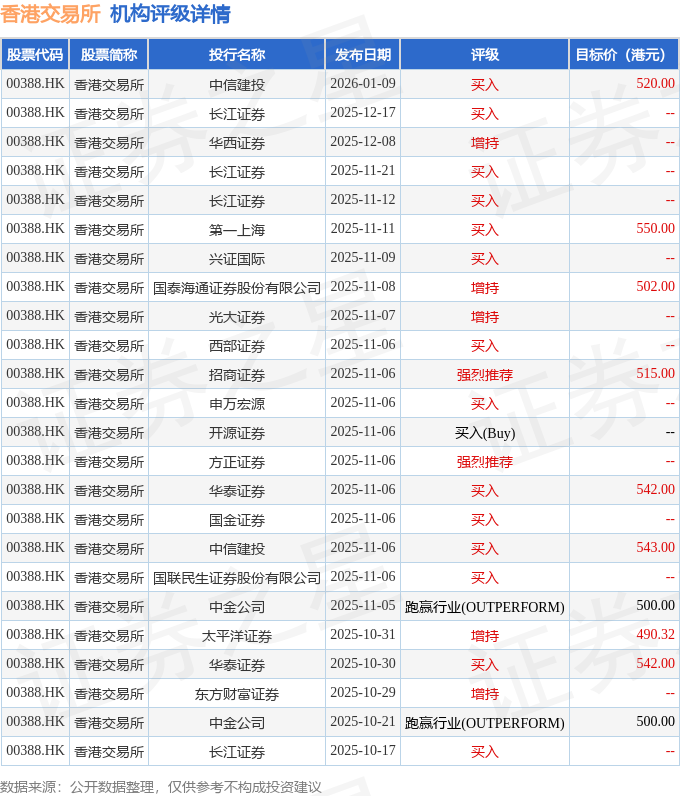The height and width of the screenshot is (796, 680).
Task: Click 增持 rating in the 华西证券 row
Action: [484, 143]
